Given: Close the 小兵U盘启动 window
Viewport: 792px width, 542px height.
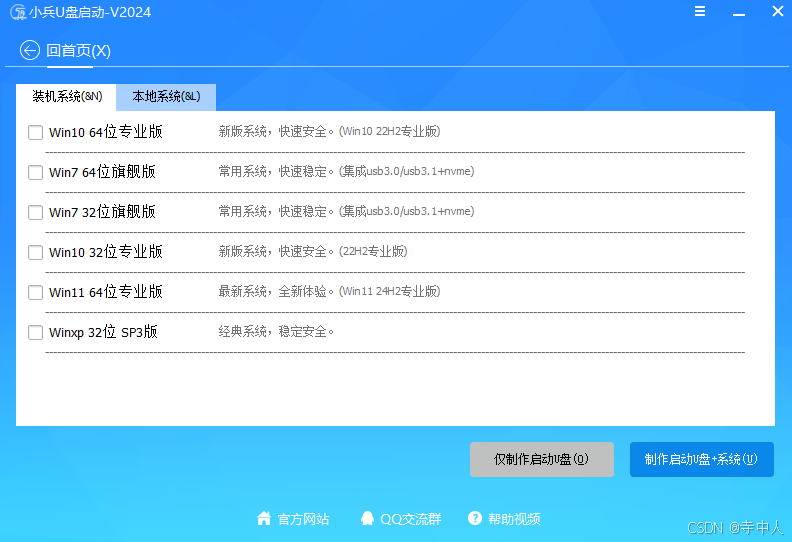Looking at the screenshot, I should 778,11.
